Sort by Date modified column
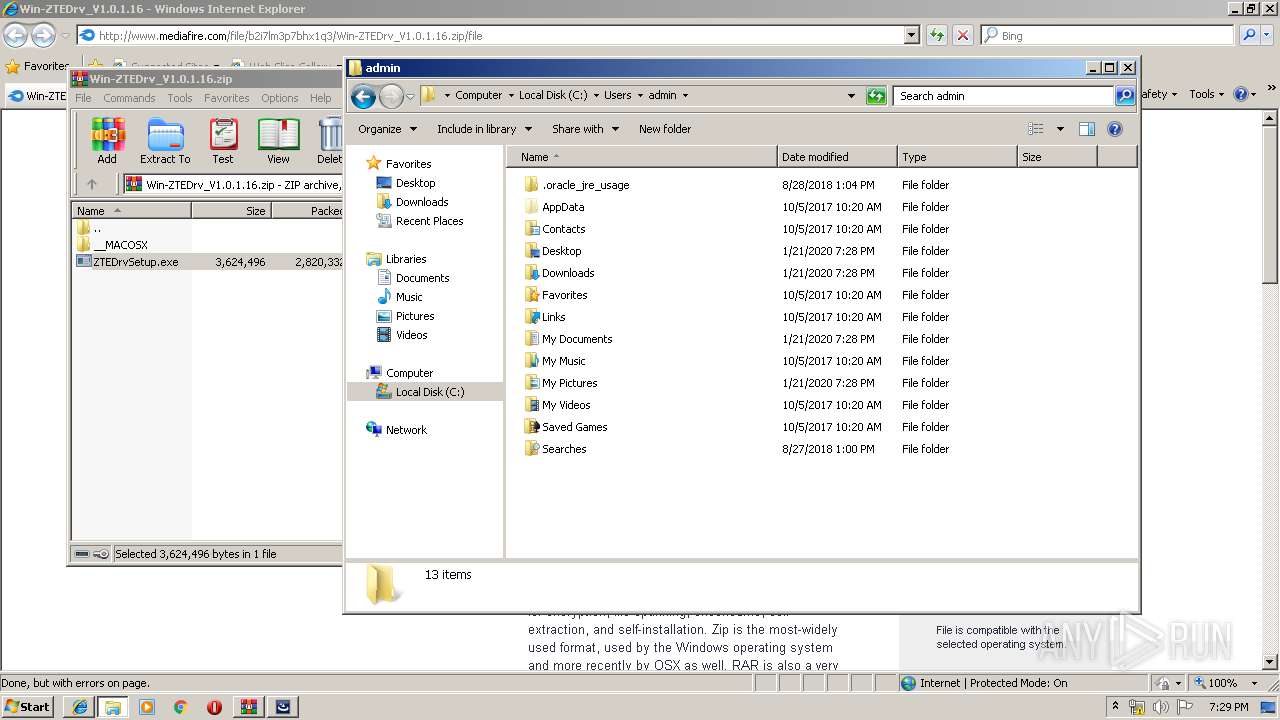1280x720 pixels. 837,157
